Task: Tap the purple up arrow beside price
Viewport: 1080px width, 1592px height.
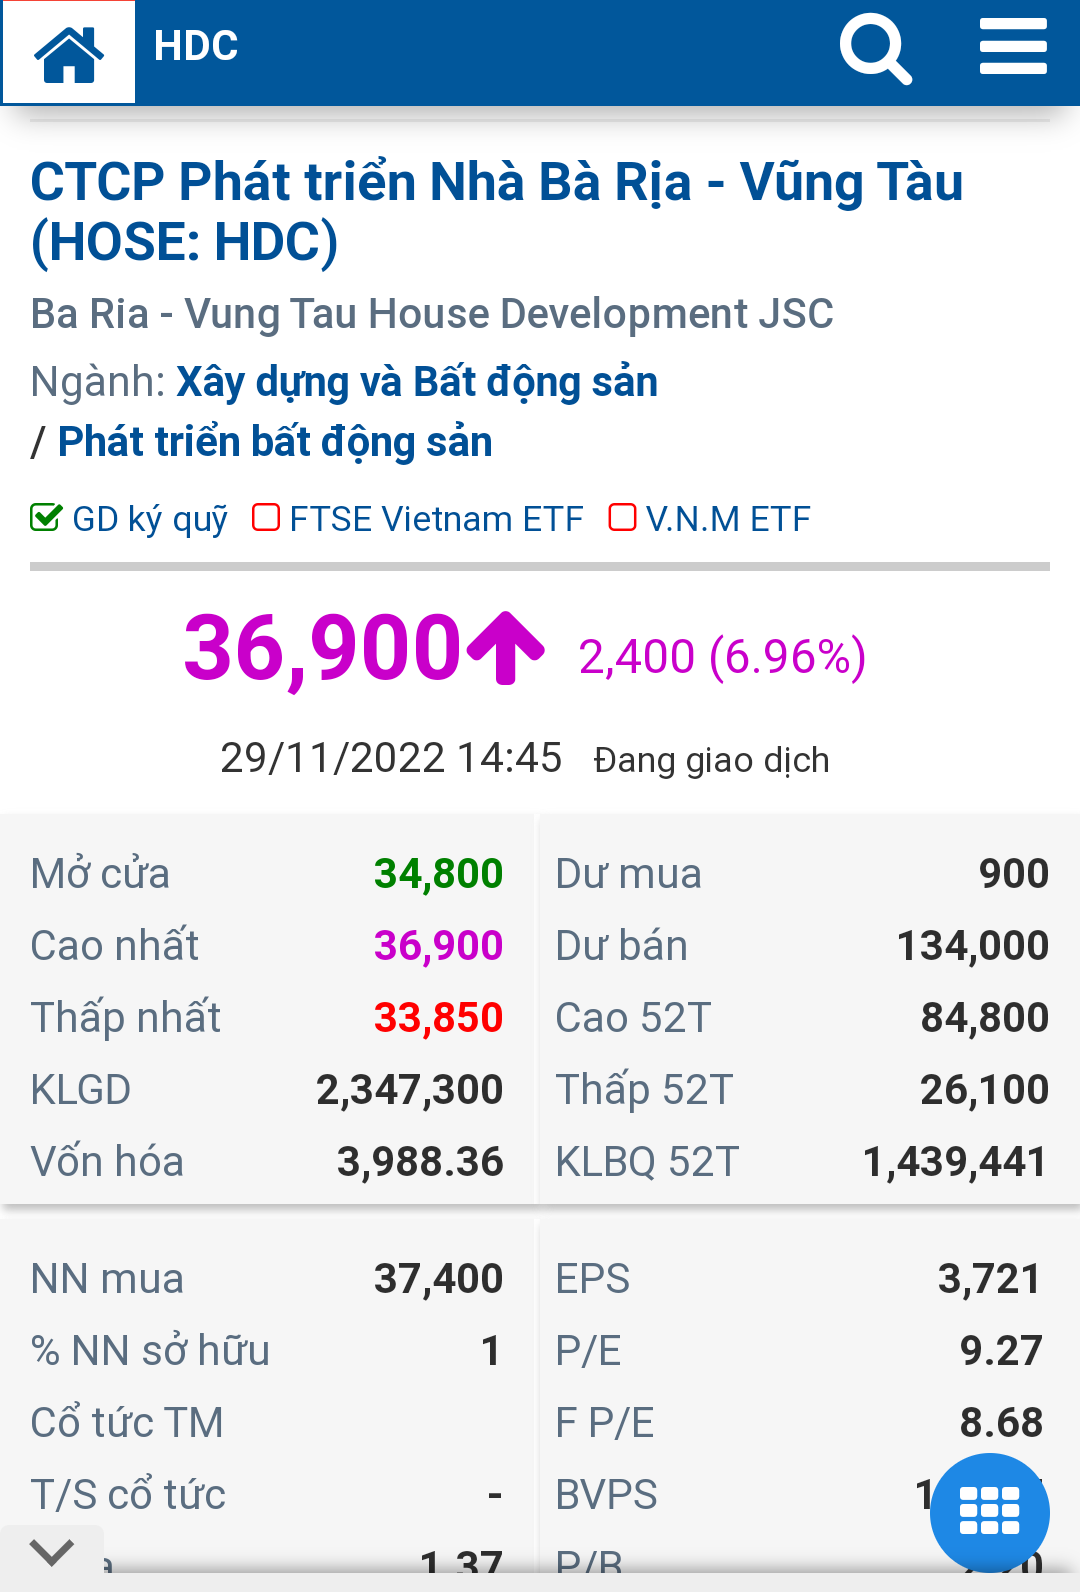Action: [506, 648]
